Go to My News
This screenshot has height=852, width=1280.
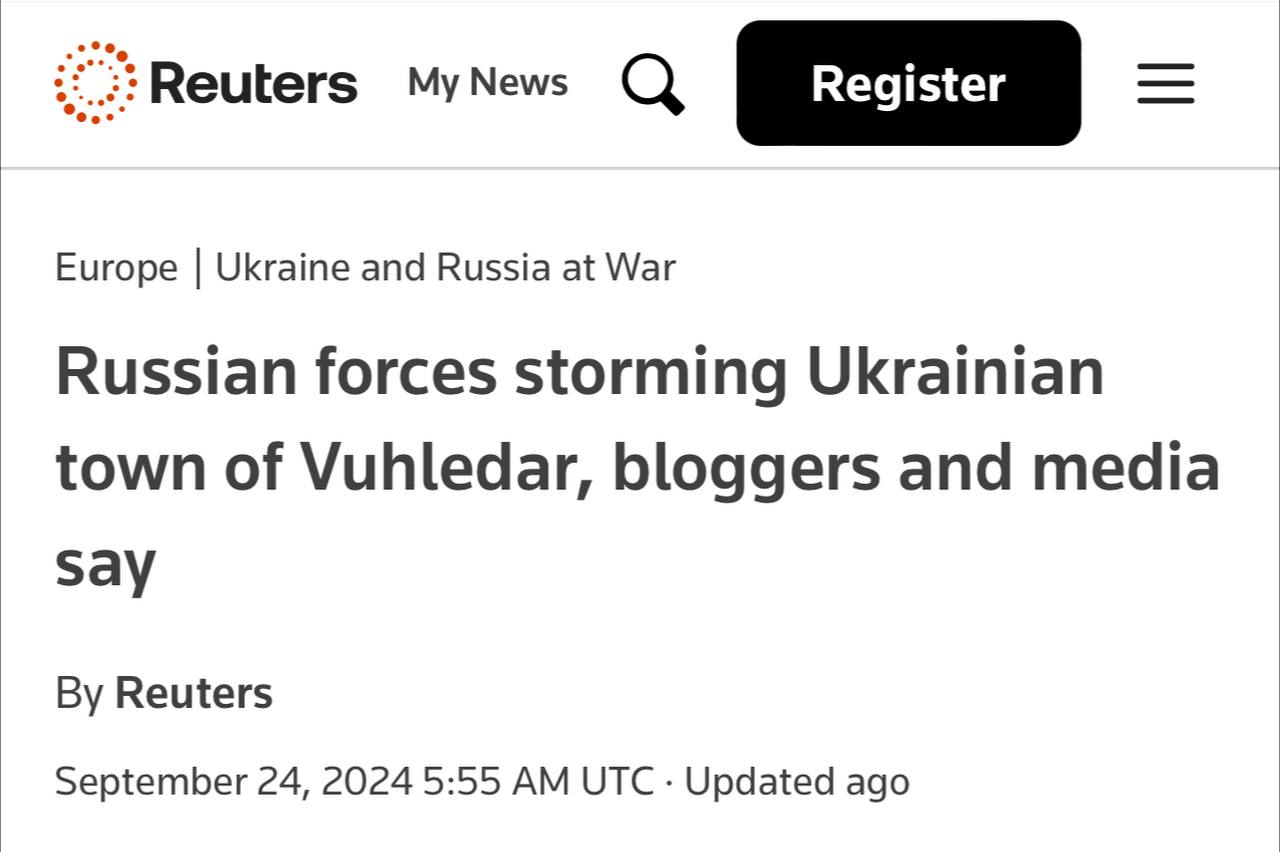point(488,82)
